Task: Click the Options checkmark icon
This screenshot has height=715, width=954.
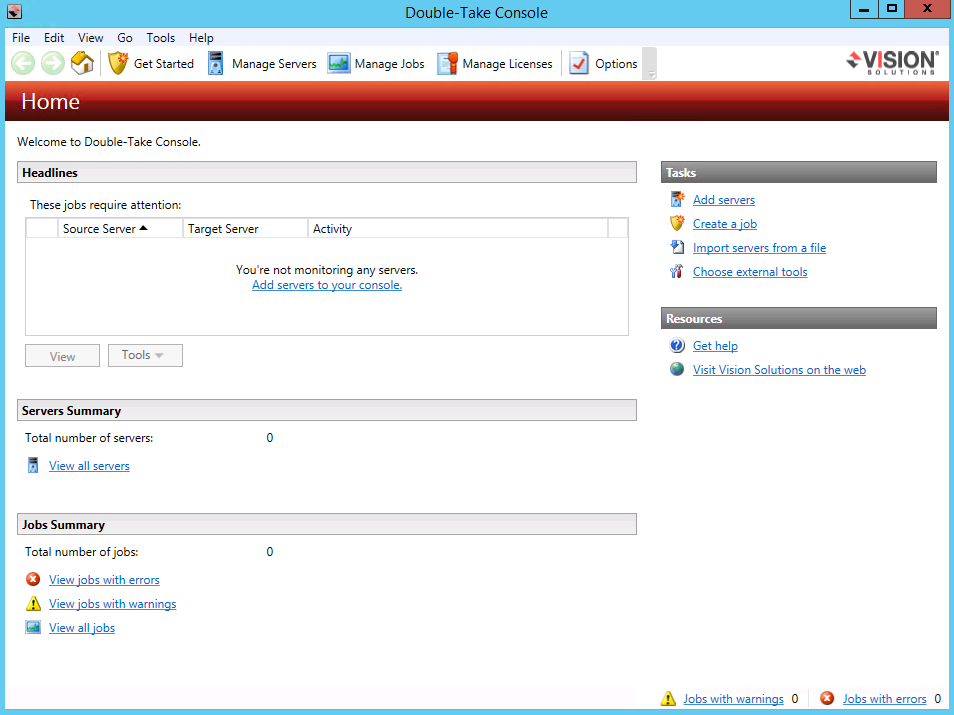Action: (579, 63)
